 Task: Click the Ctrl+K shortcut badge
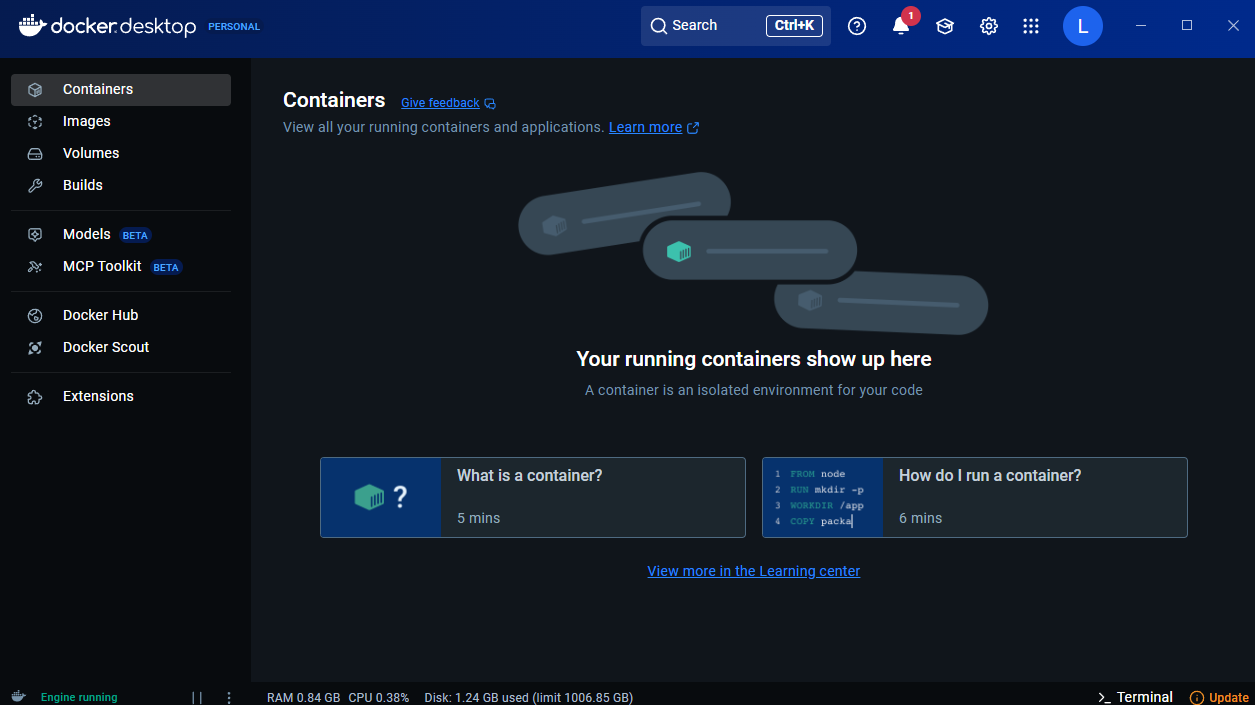pos(794,26)
